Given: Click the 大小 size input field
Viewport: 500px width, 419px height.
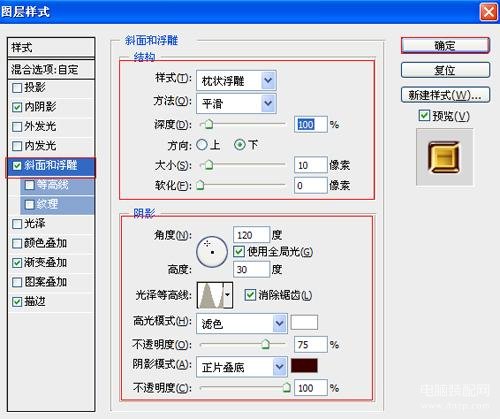Looking at the screenshot, I should click(311, 165).
